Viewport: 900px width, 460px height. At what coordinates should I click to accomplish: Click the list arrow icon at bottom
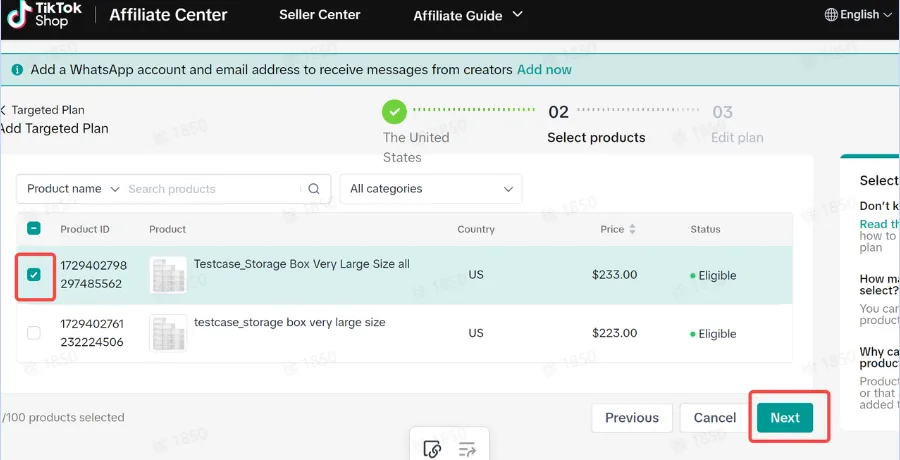(468, 449)
